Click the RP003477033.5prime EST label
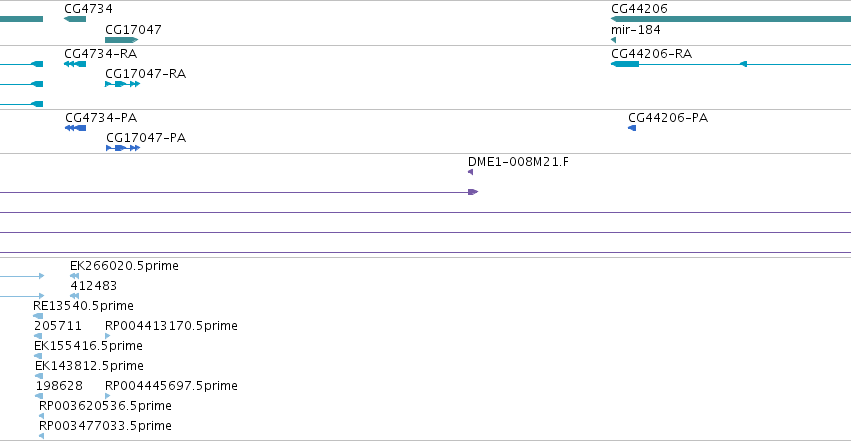The width and height of the screenshot is (851, 441). pos(105,426)
